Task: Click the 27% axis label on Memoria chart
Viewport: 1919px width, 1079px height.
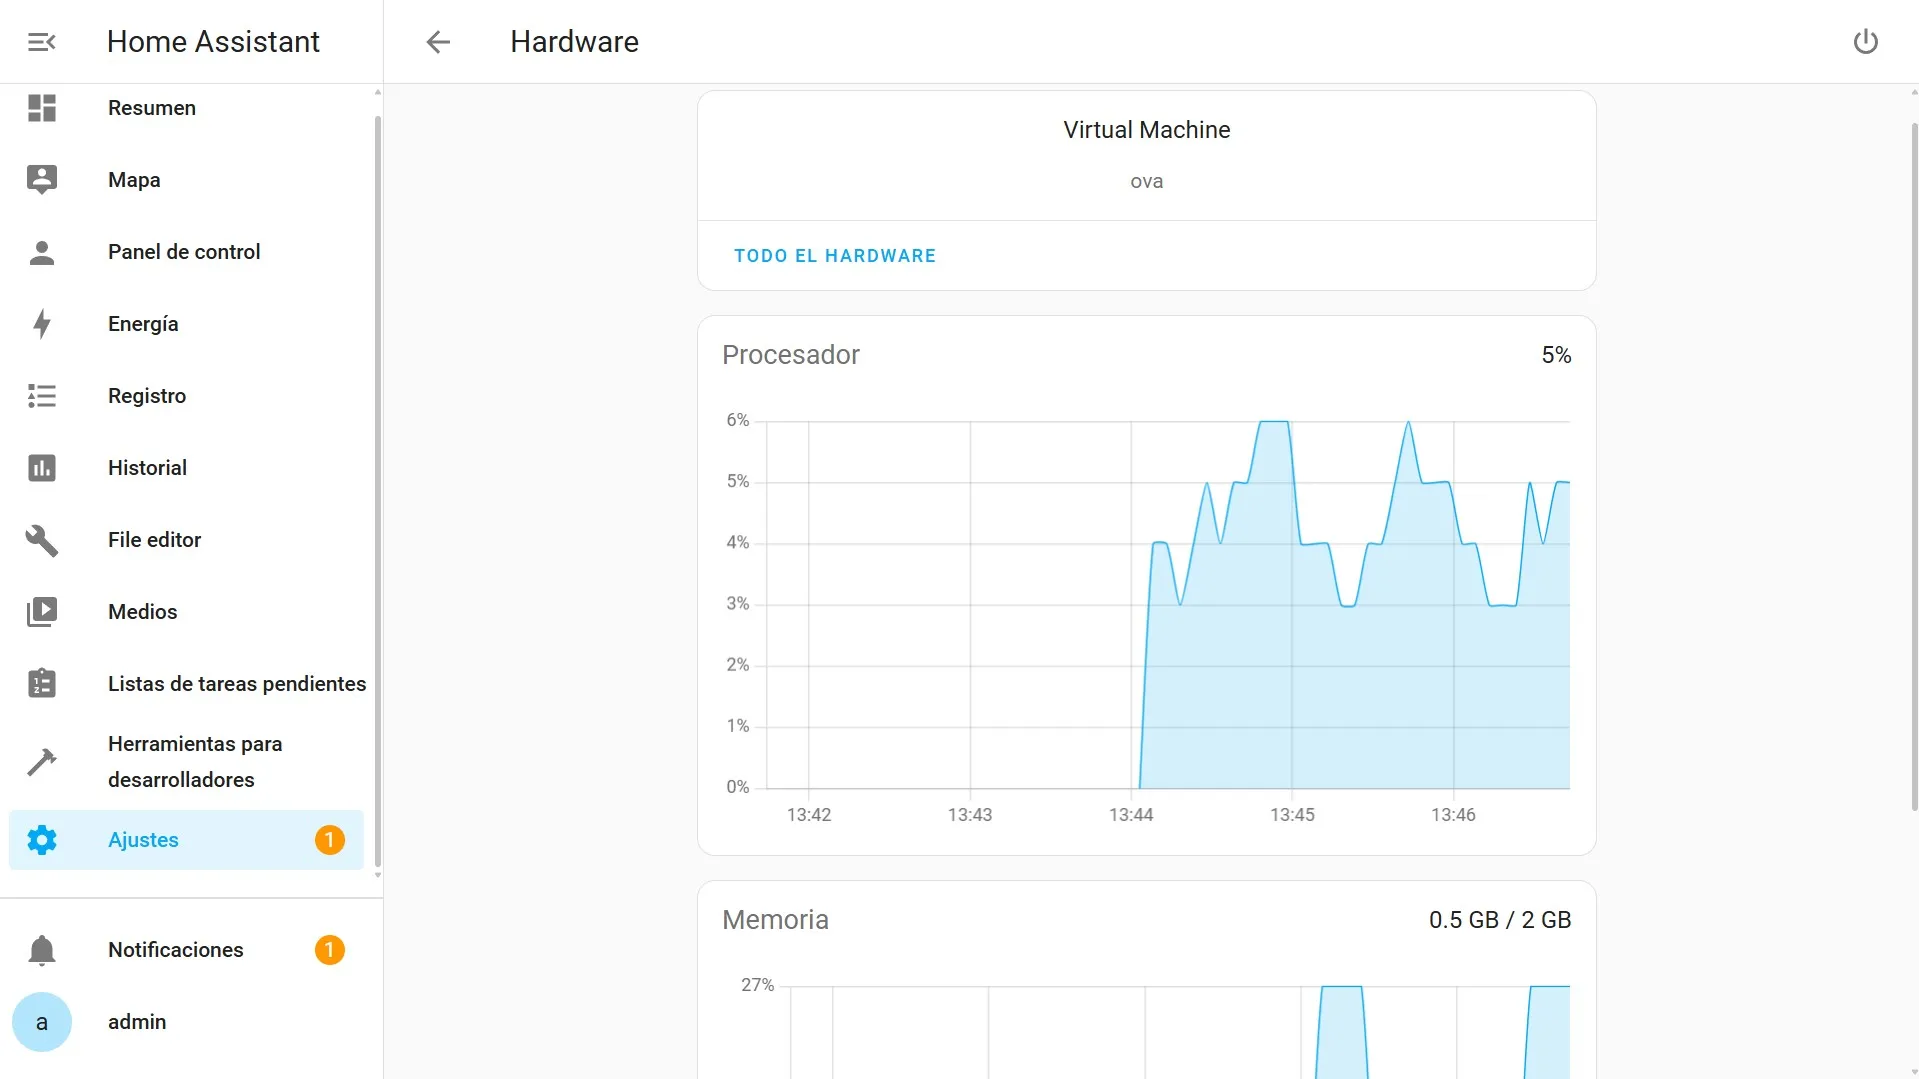Action: tap(757, 985)
